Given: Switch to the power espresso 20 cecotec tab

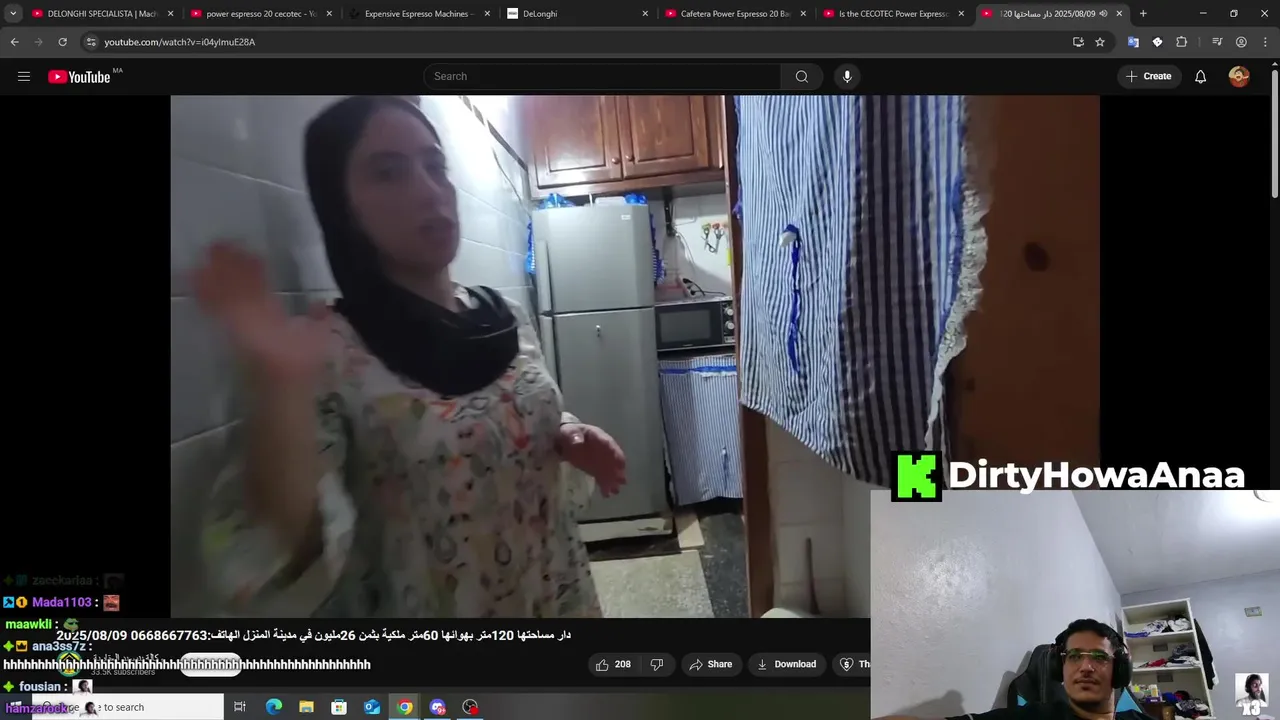Looking at the screenshot, I should click(260, 14).
